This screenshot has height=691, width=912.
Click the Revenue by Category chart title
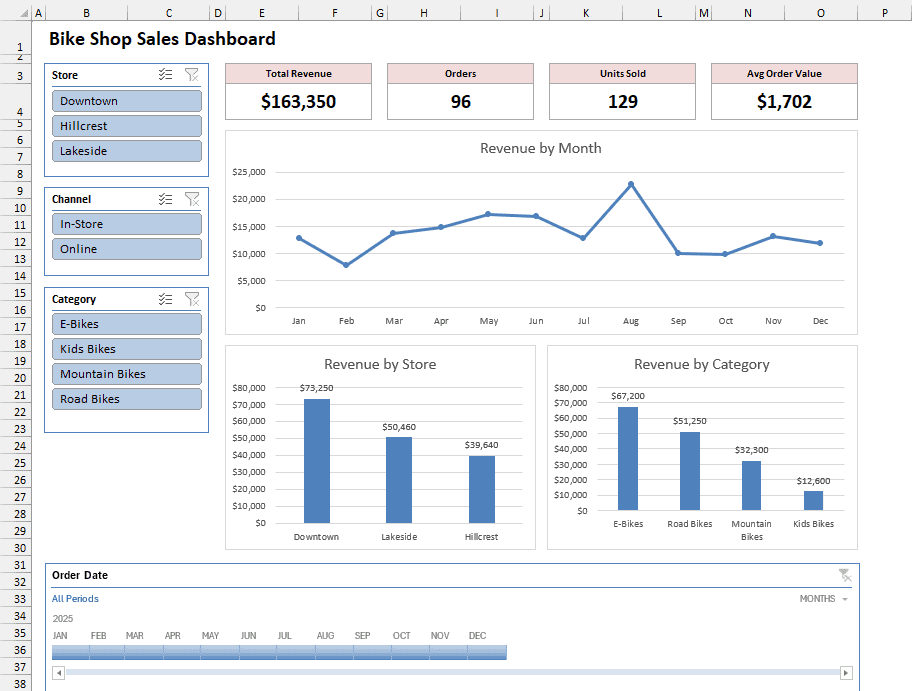click(701, 364)
